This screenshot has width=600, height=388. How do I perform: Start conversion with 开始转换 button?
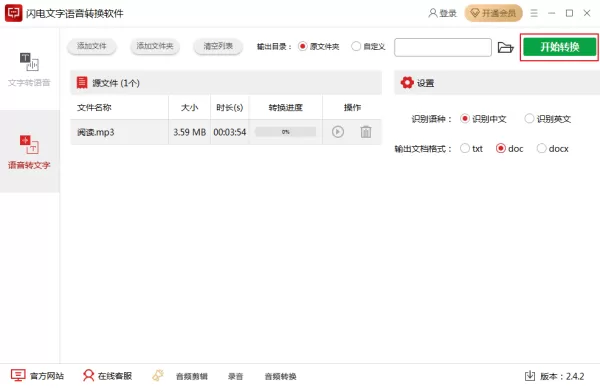(559, 47)
